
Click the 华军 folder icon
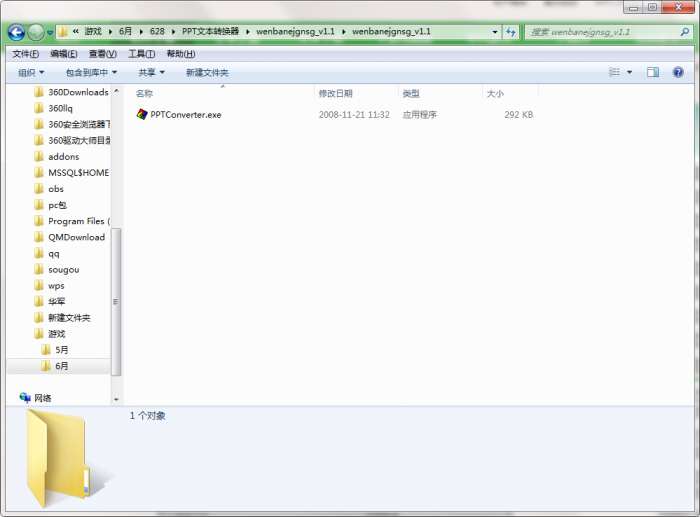click(39, 301)
